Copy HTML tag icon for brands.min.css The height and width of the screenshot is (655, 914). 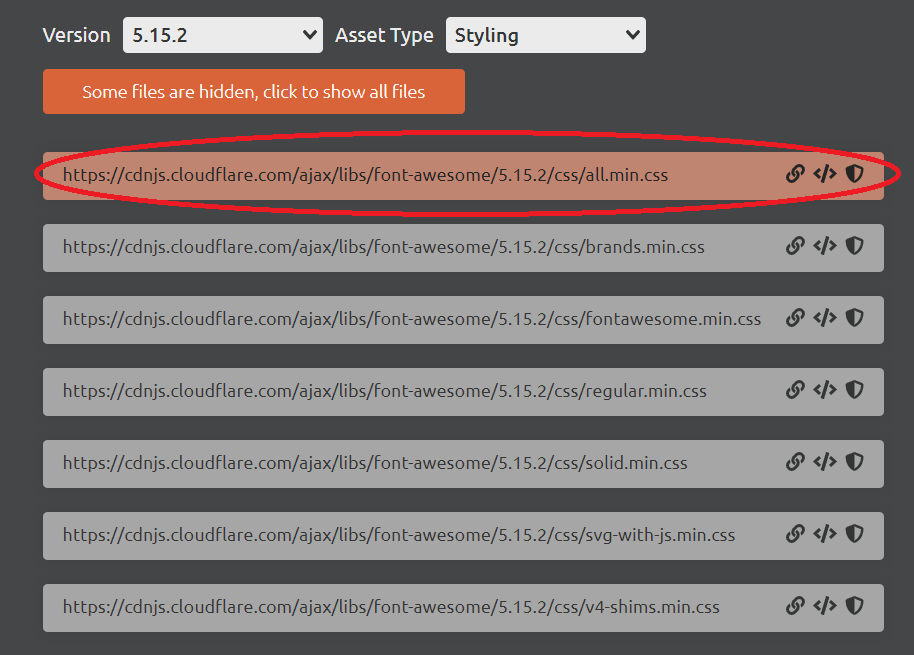pyautogui.click(x=825, y=246)
